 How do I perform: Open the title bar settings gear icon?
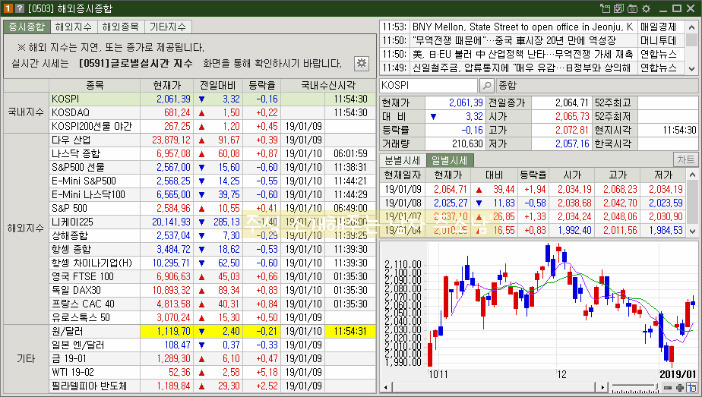646,9
